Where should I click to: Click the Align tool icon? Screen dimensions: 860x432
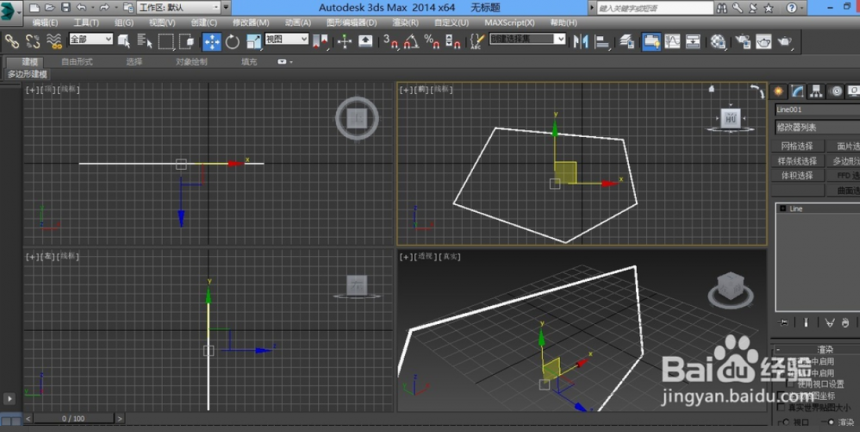[x=603, y=41]
